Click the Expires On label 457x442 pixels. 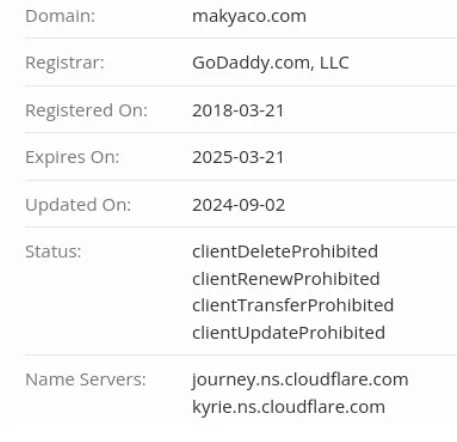click(72, 157)
